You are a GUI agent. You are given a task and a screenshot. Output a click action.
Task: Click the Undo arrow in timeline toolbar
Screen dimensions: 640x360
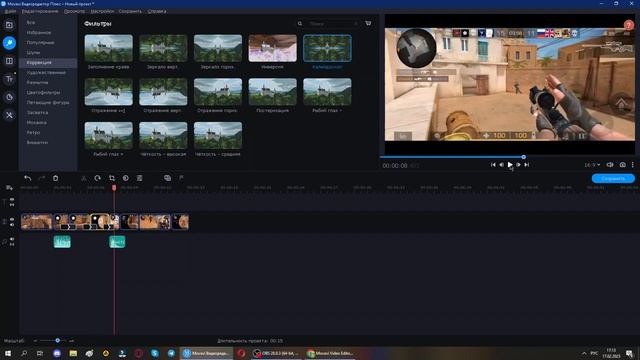click(x=28, y=178)
